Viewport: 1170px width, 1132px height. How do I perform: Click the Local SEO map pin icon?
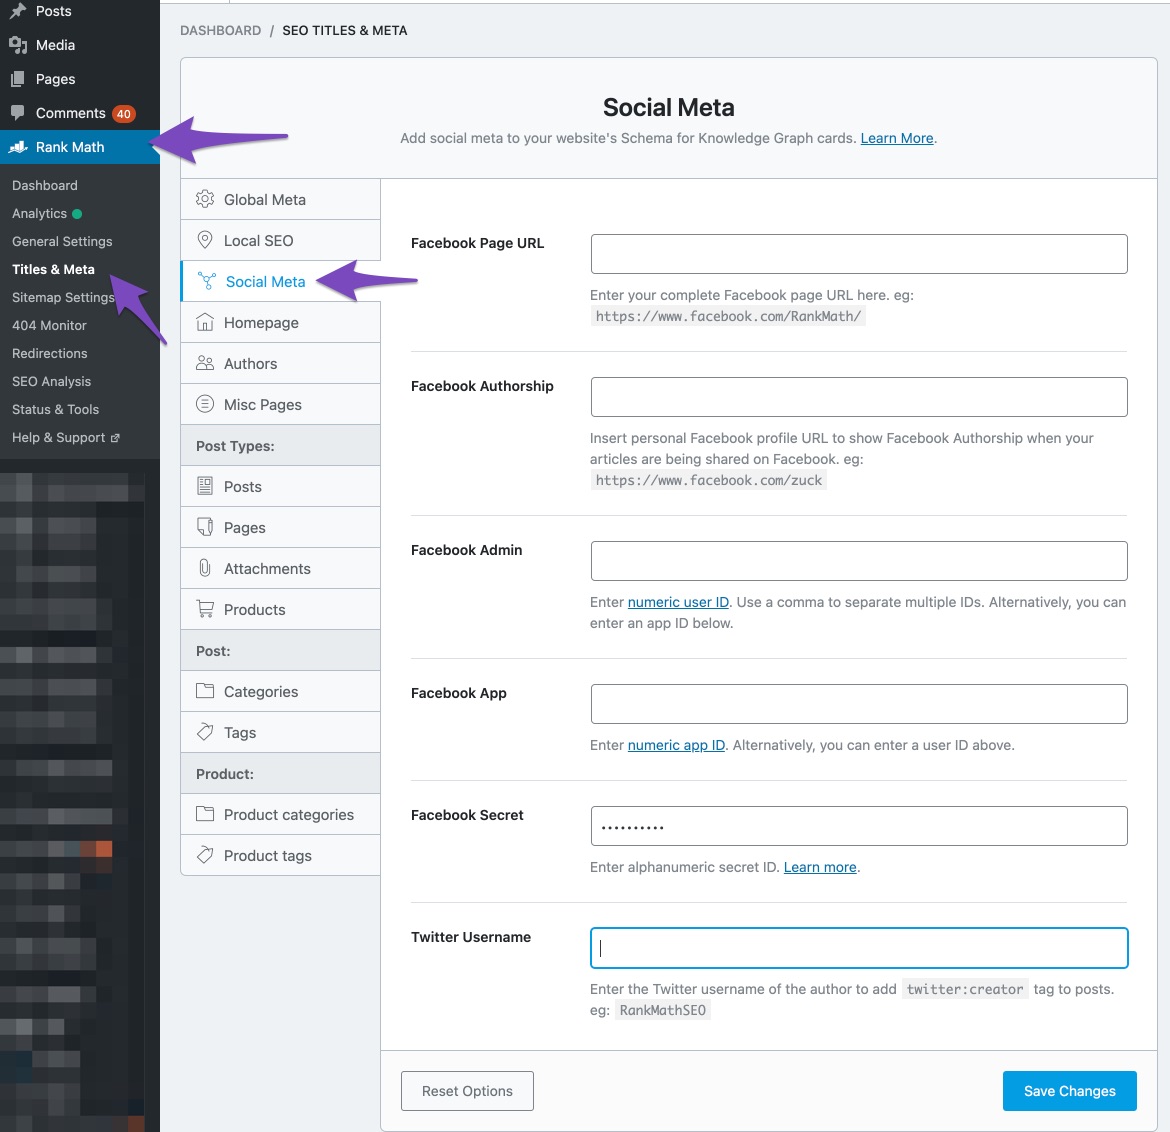click(x=204, y=240)
